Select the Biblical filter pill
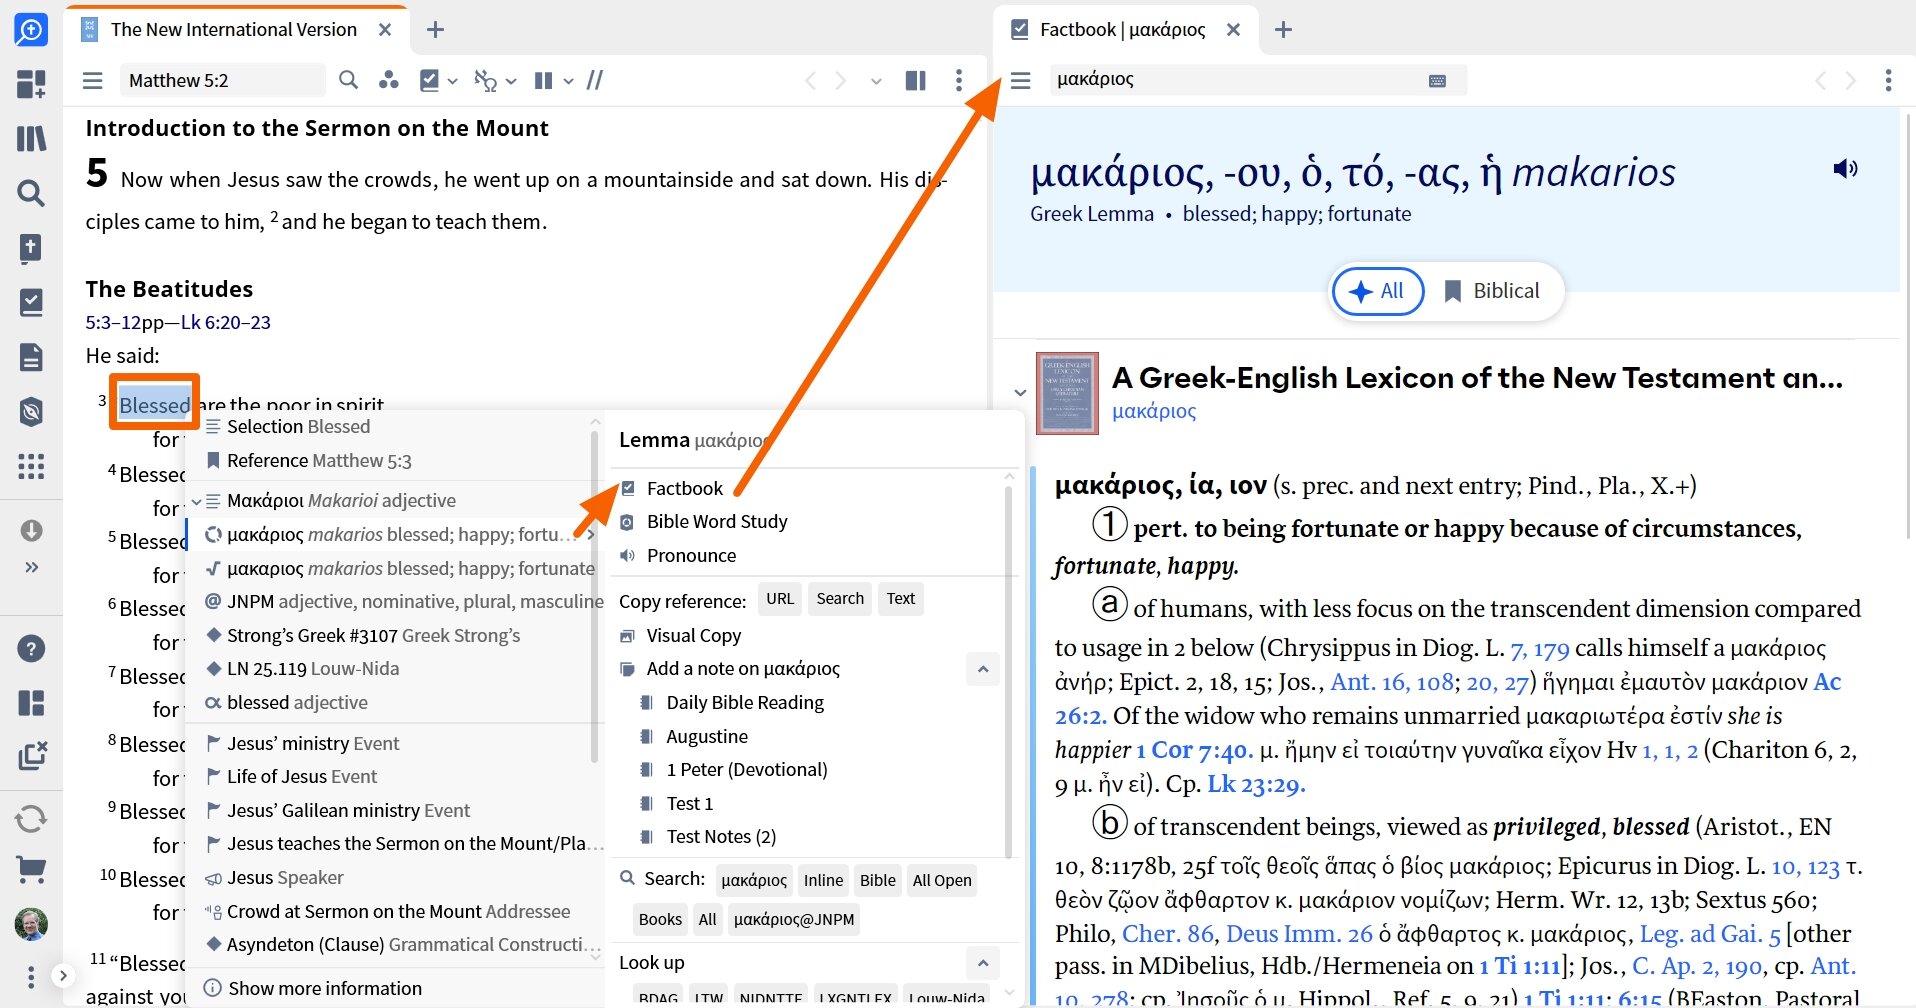 tap(1492, 291)
